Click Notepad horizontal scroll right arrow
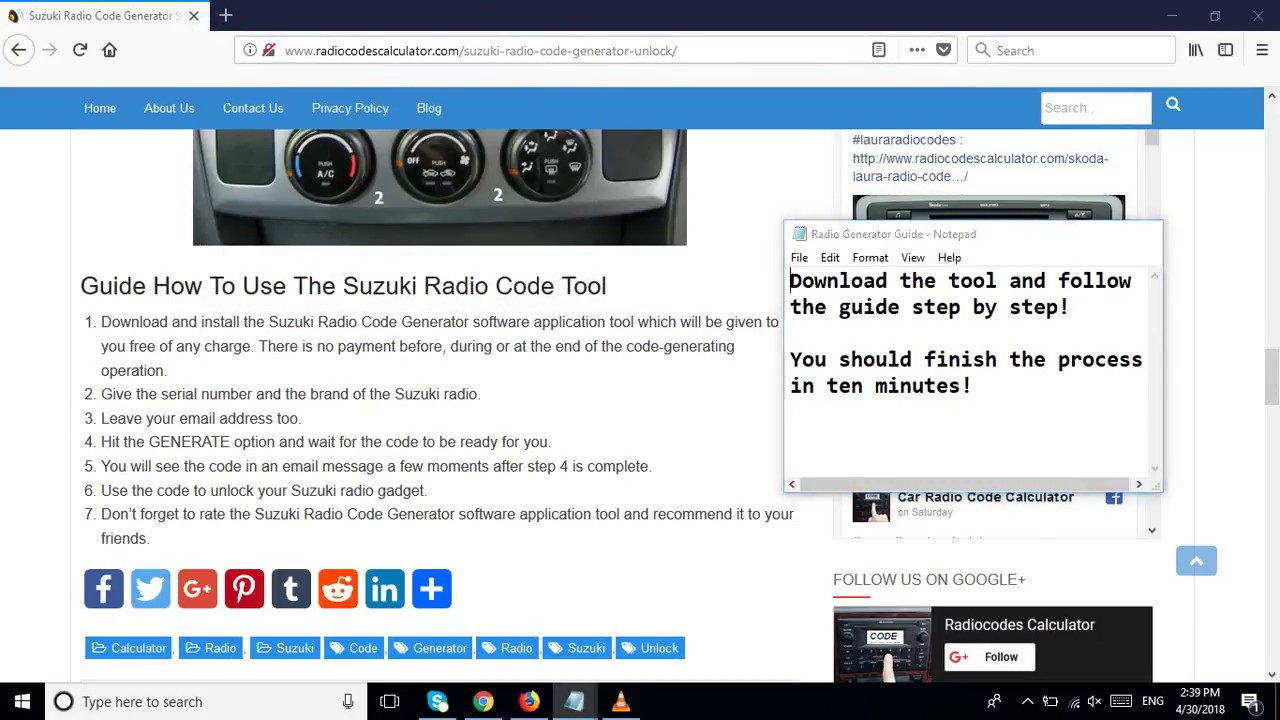The width and height of the screenshot is (1280, 720). [x=1138, y=484]
